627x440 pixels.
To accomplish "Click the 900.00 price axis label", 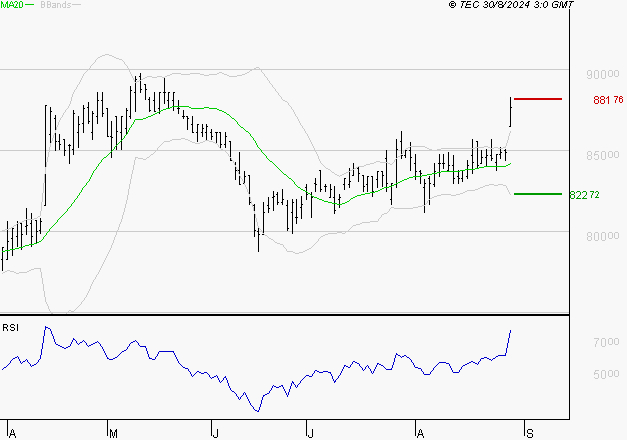I will click(603, 74).
